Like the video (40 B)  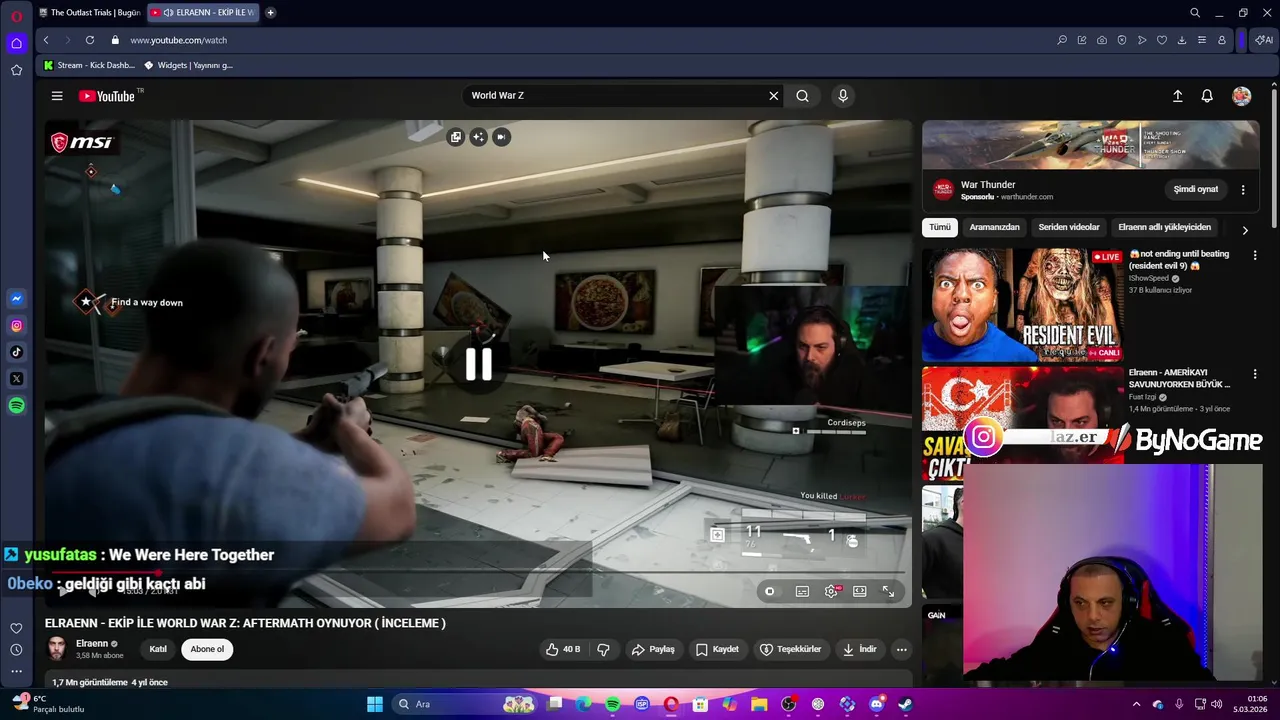(562, 649)
